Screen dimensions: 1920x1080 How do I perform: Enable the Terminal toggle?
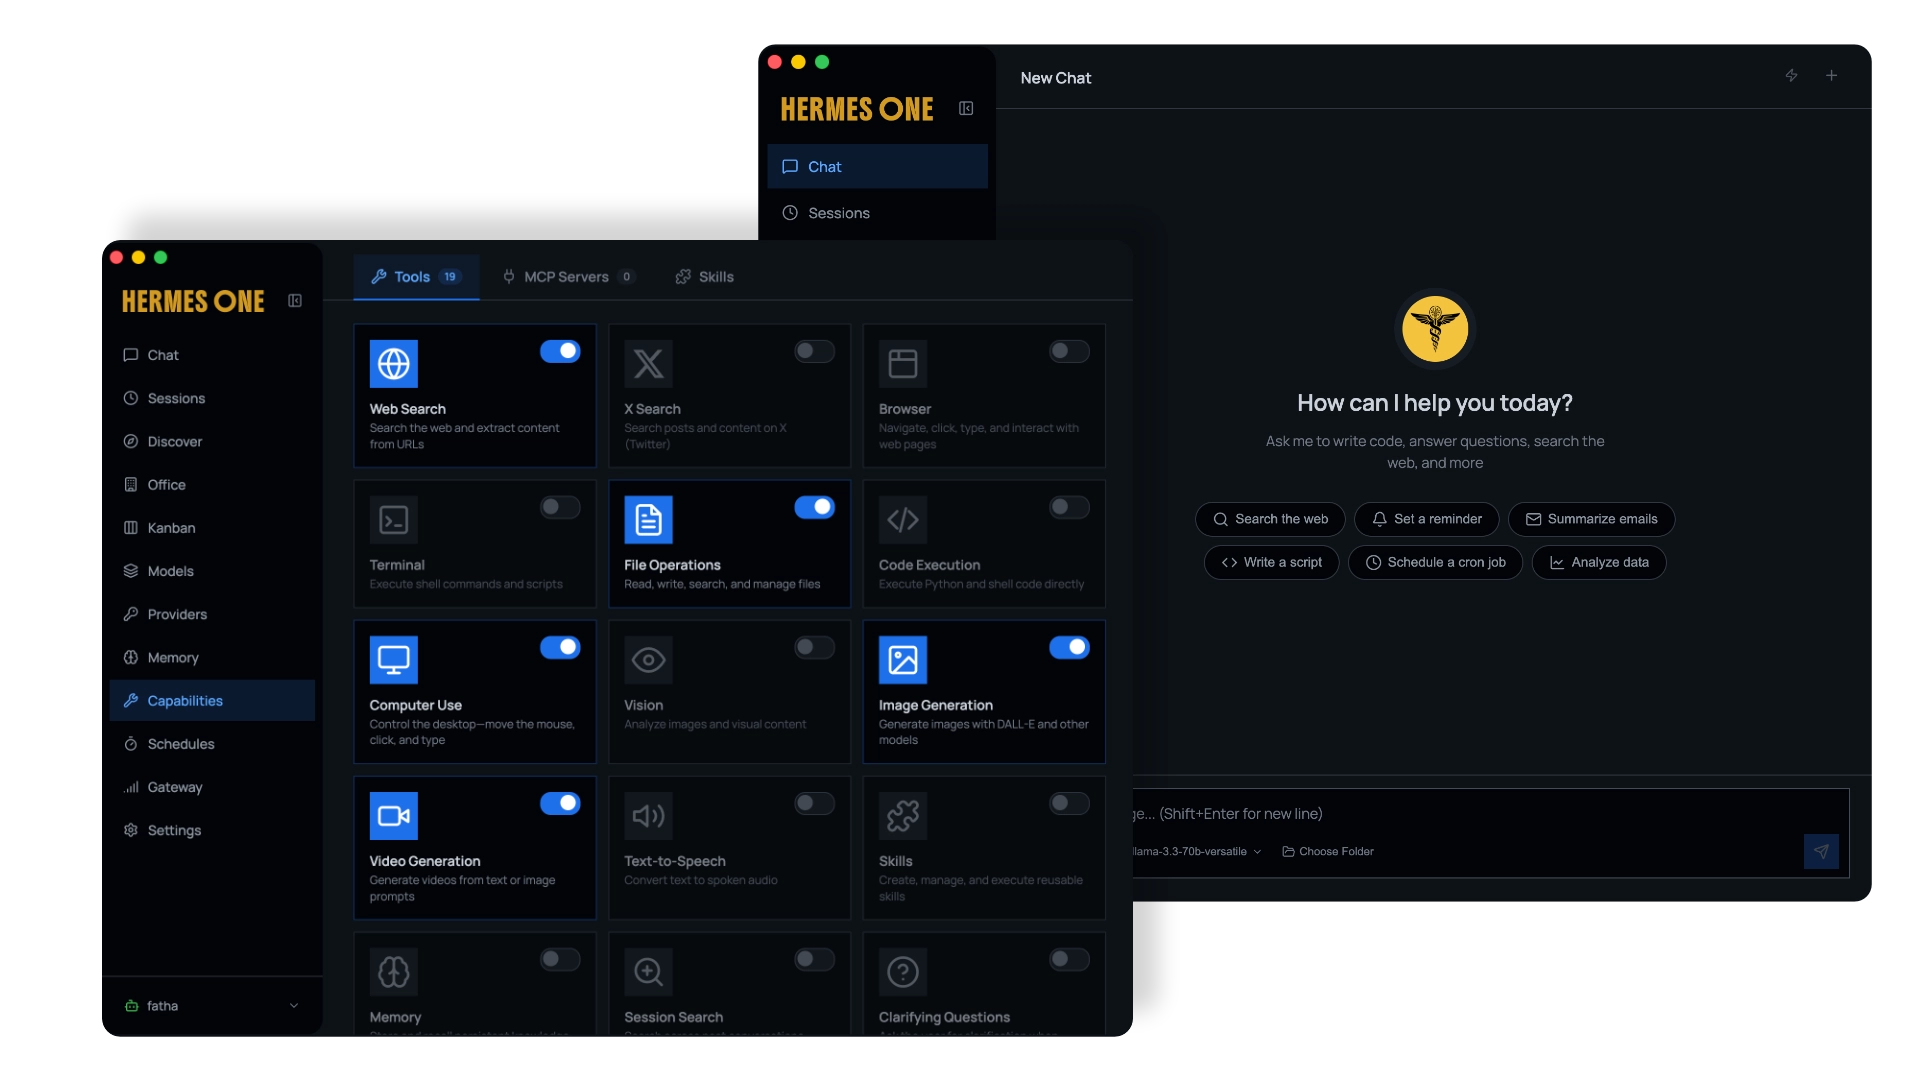pos(560,507)
